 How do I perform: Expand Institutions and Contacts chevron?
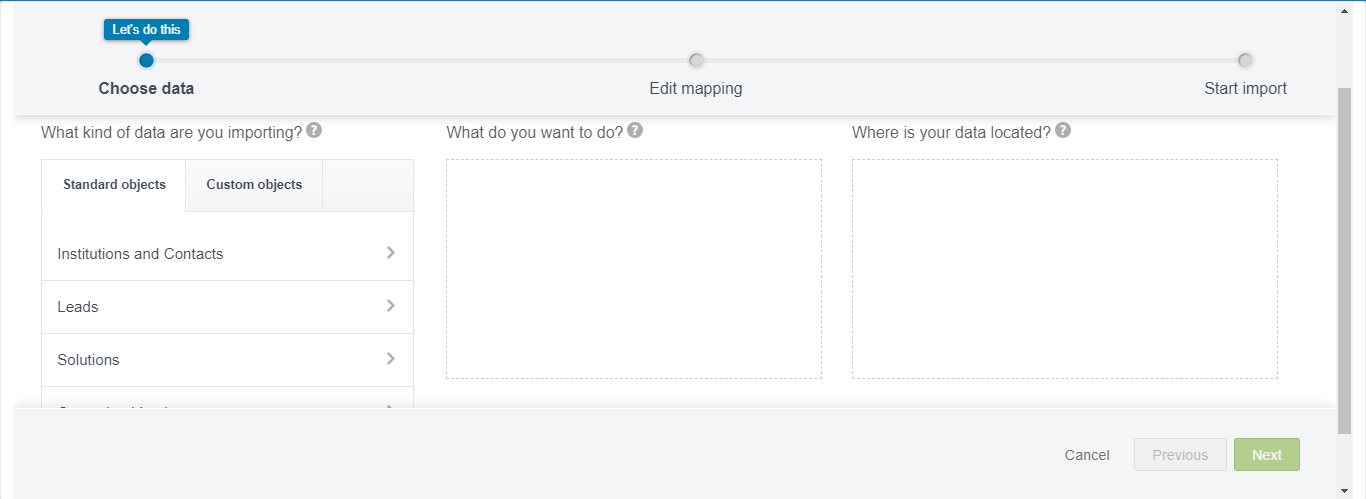click(x=391, y=253)
